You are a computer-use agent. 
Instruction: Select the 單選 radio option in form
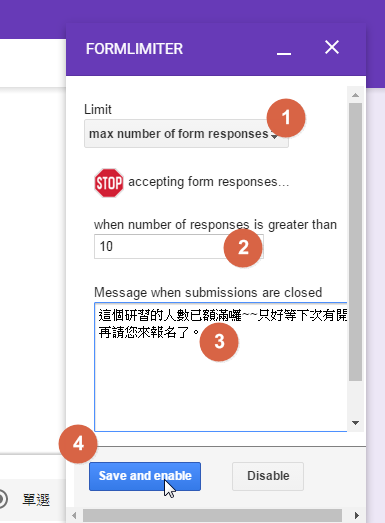point(2,499)
